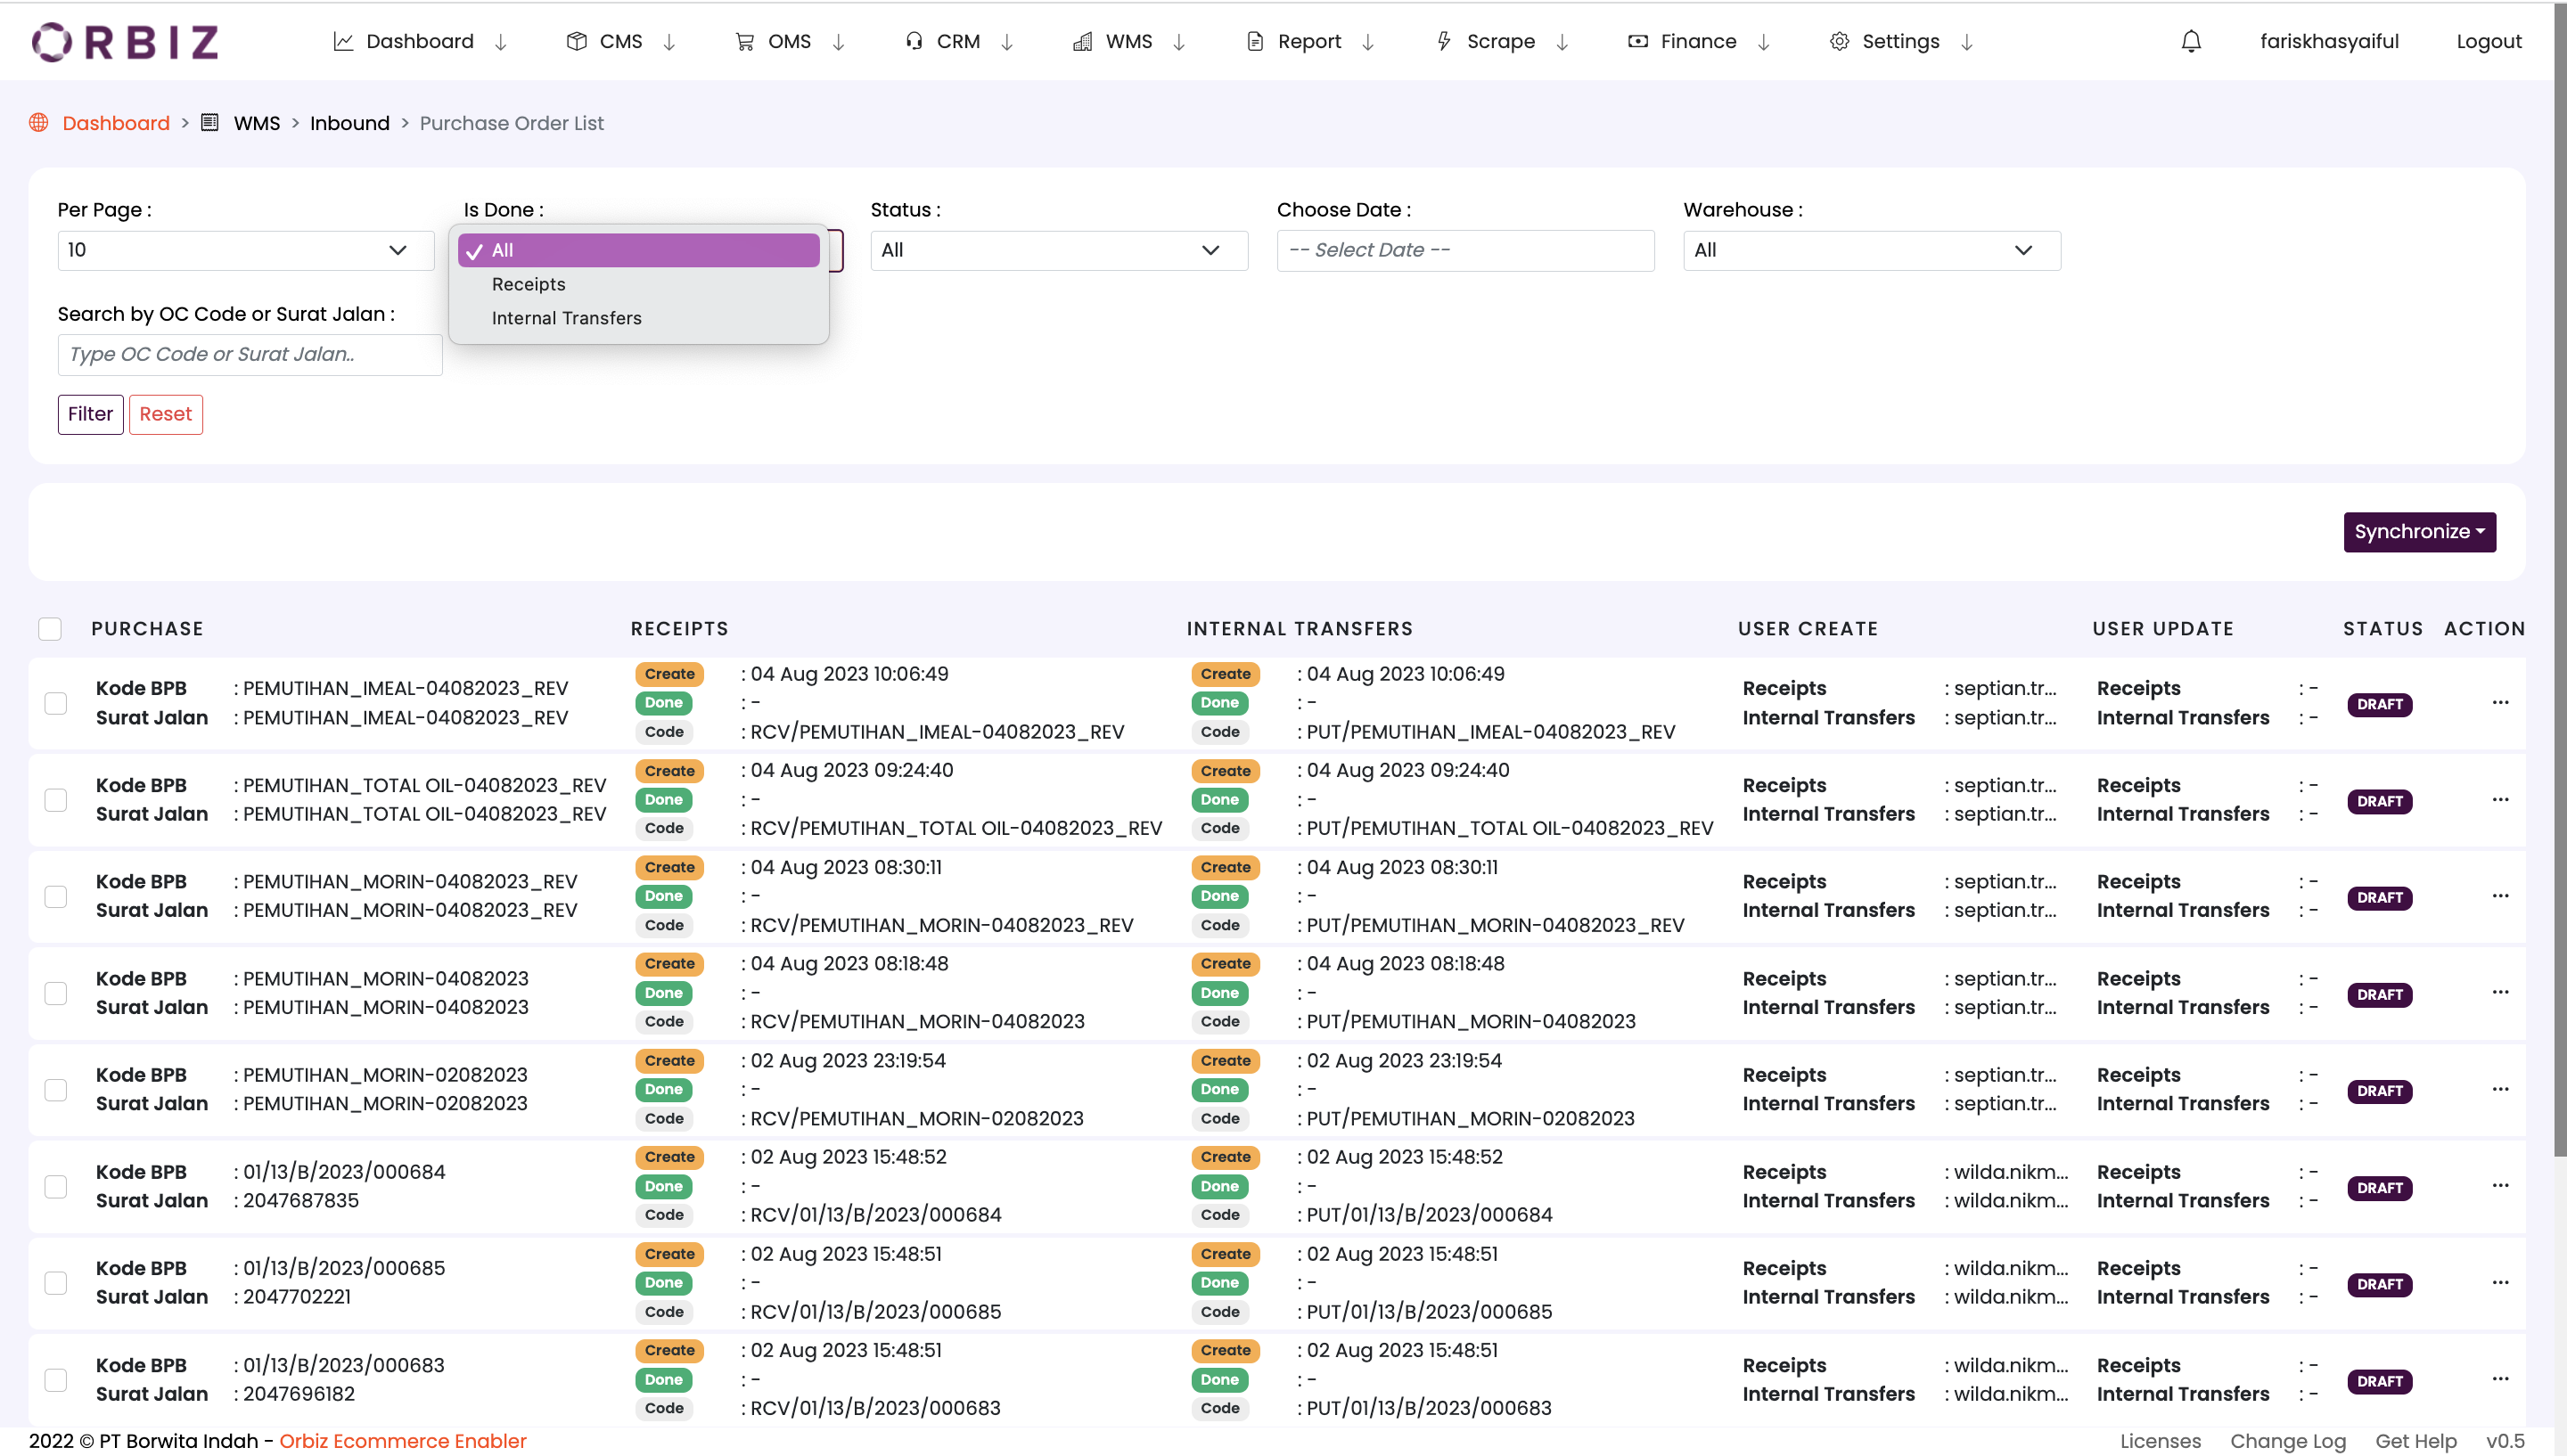Check the PEMUTIHAN_MORIN-04082023_REV row checkbox
The image size is (2567, 1456).
[x=56, y=896]
